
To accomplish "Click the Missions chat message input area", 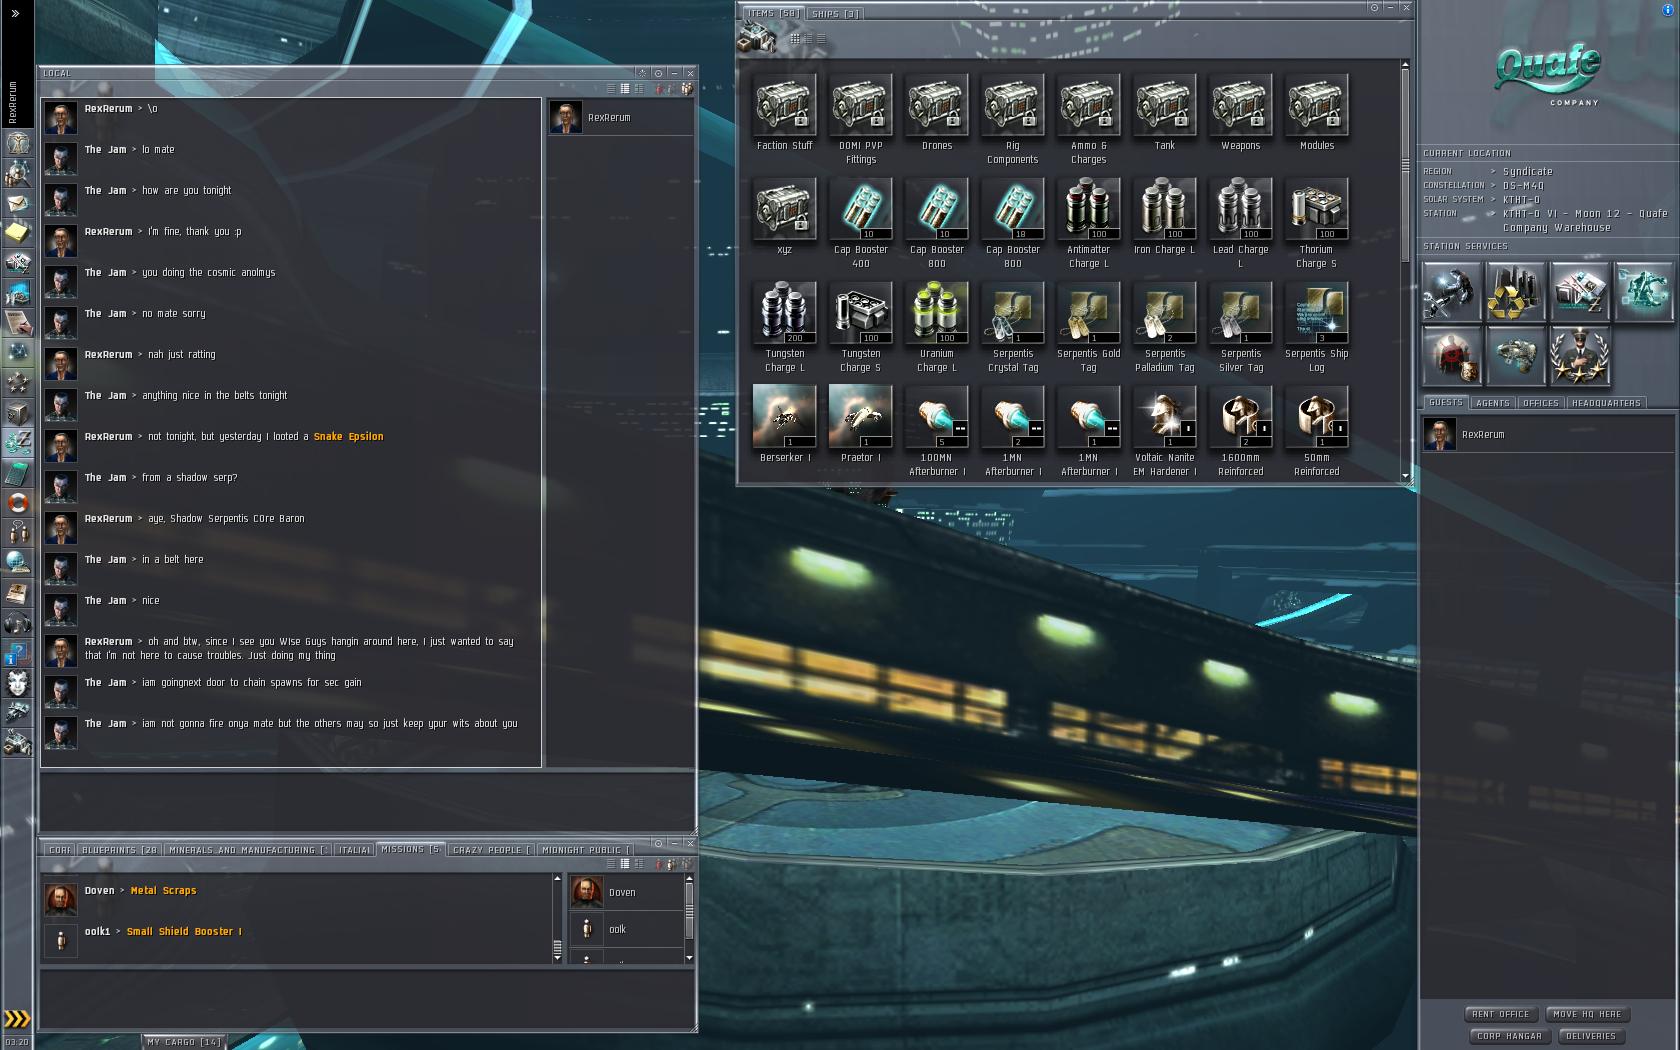I will click(x=367, y=997).
